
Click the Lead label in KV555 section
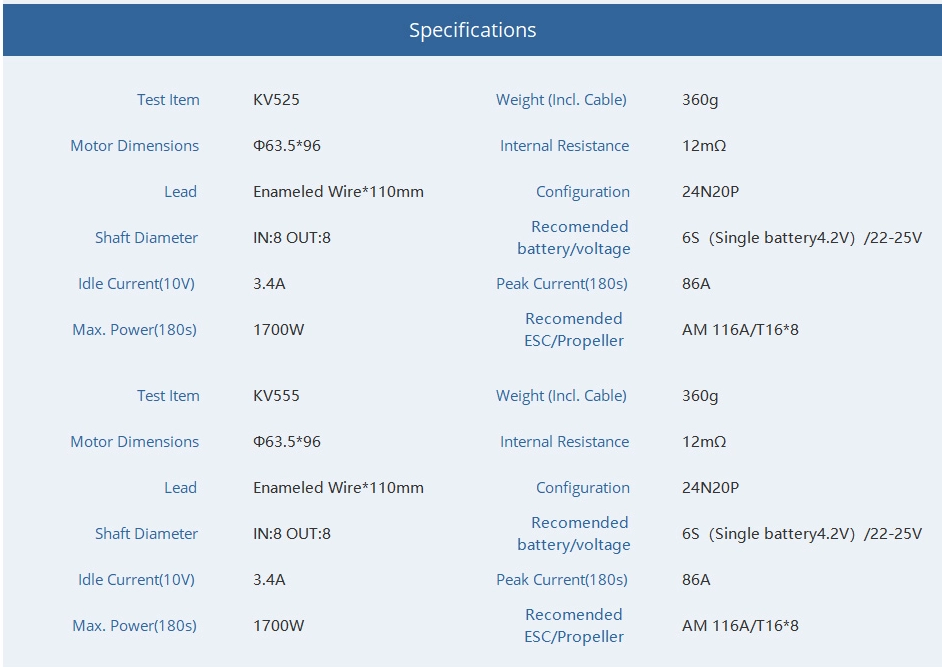180,488
